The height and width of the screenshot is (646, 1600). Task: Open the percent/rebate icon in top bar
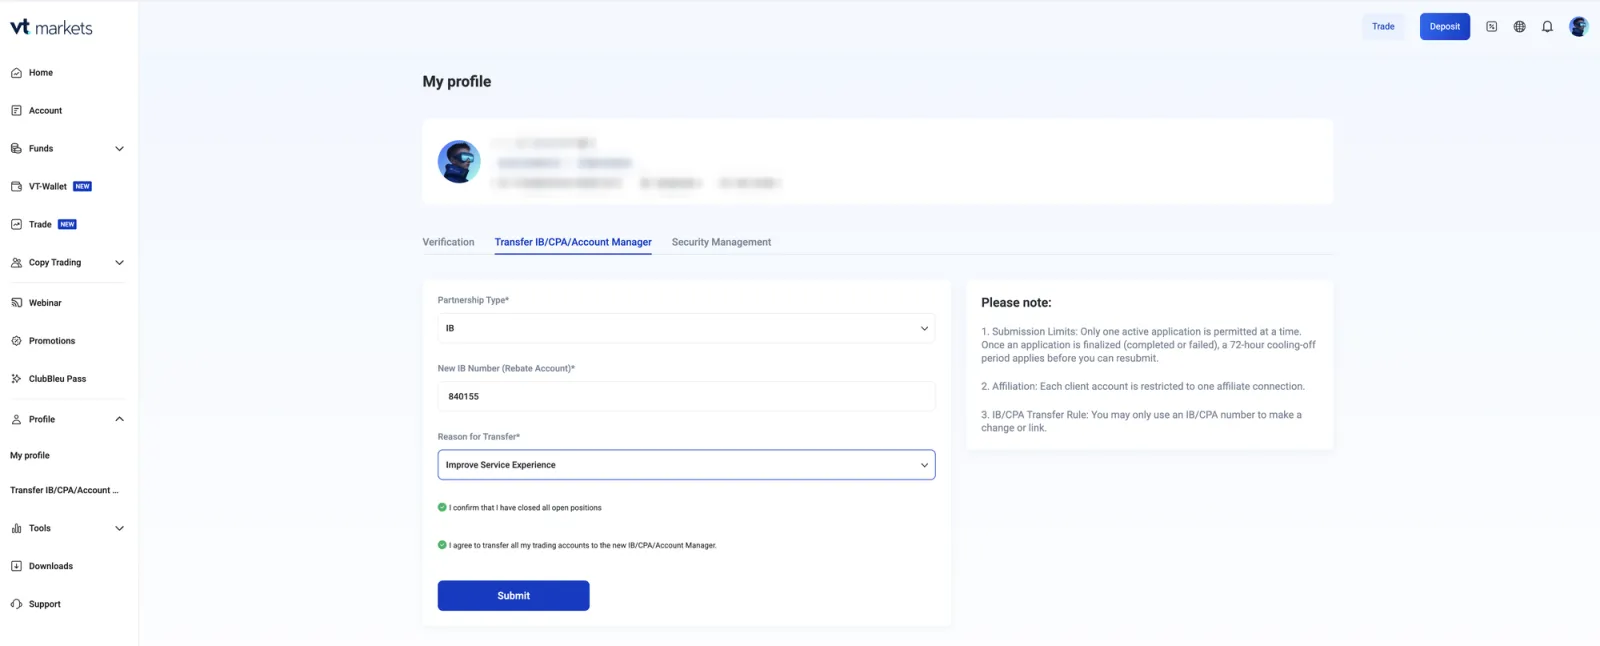pos(1491,27)
